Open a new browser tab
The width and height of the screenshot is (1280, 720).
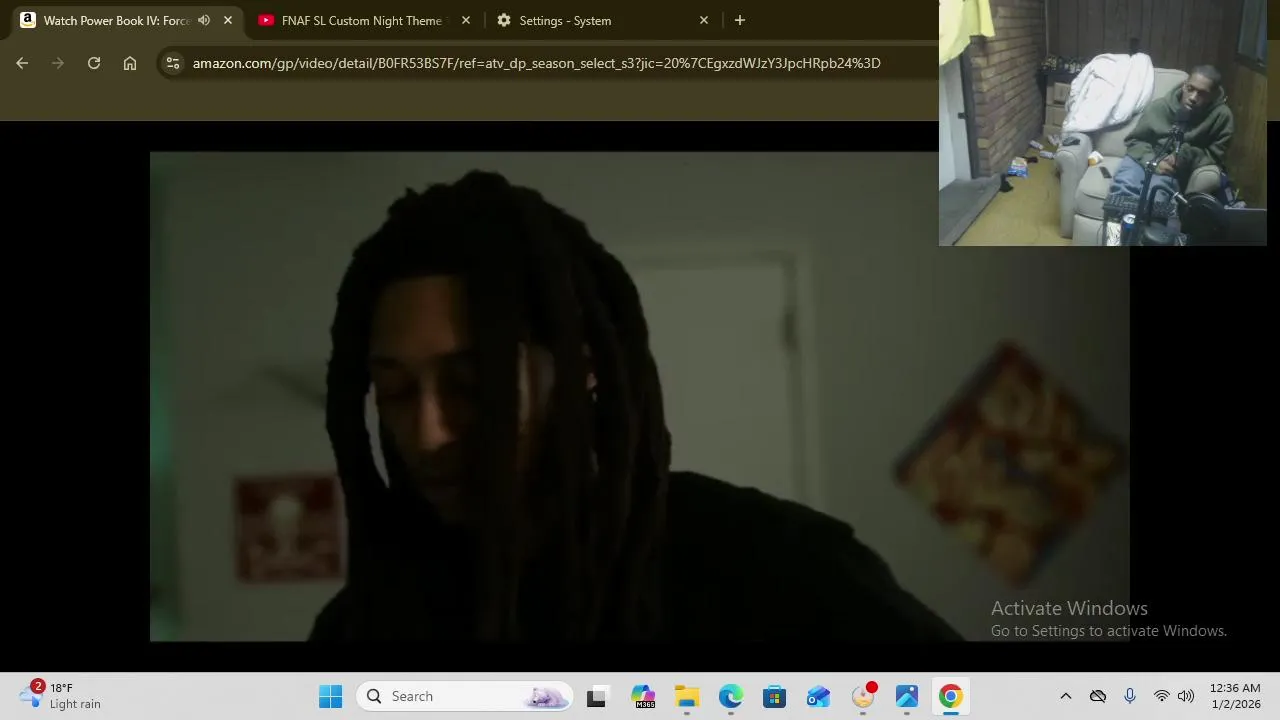tap(740, 20)
